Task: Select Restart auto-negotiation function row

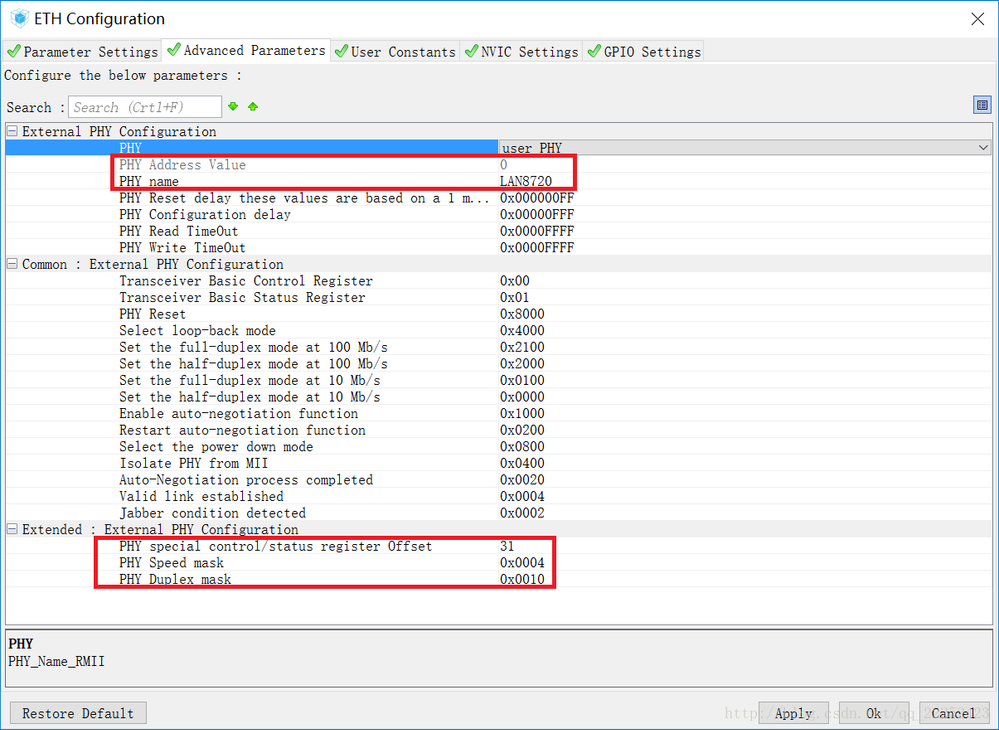Action: 499,430
